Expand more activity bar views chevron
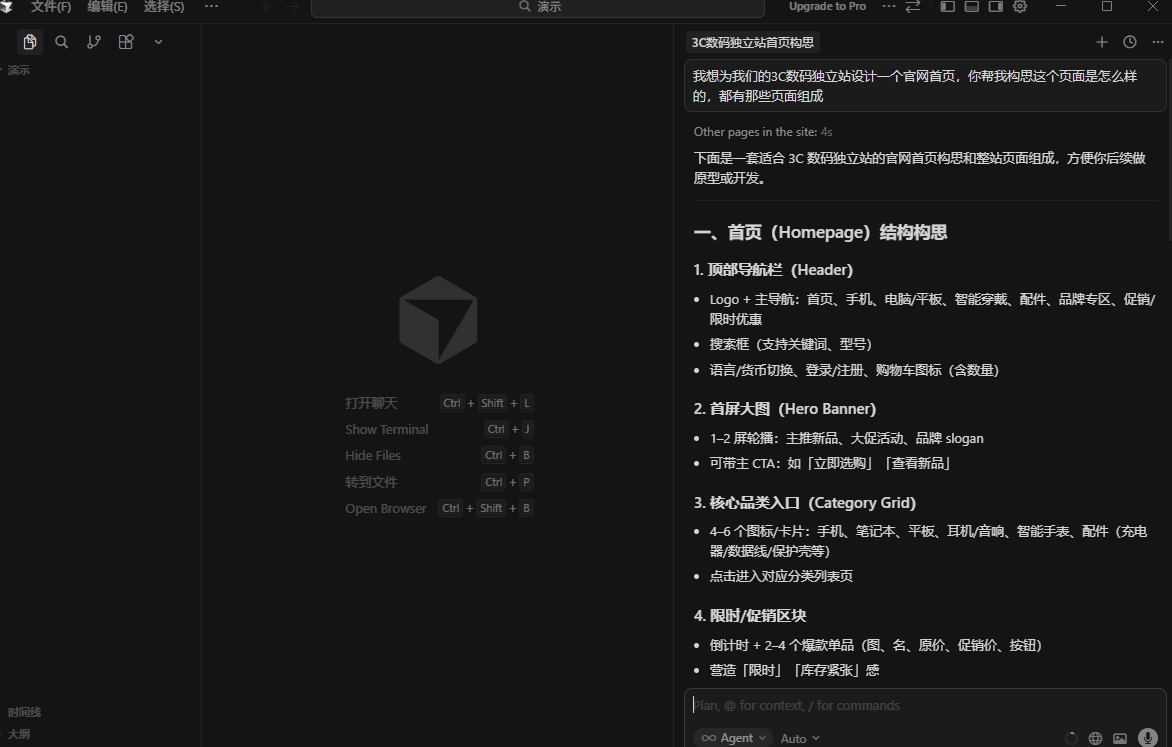Image resolution: width=1172 pixels, height=747 pixels. pyautogui.click(x=158, y=42)
